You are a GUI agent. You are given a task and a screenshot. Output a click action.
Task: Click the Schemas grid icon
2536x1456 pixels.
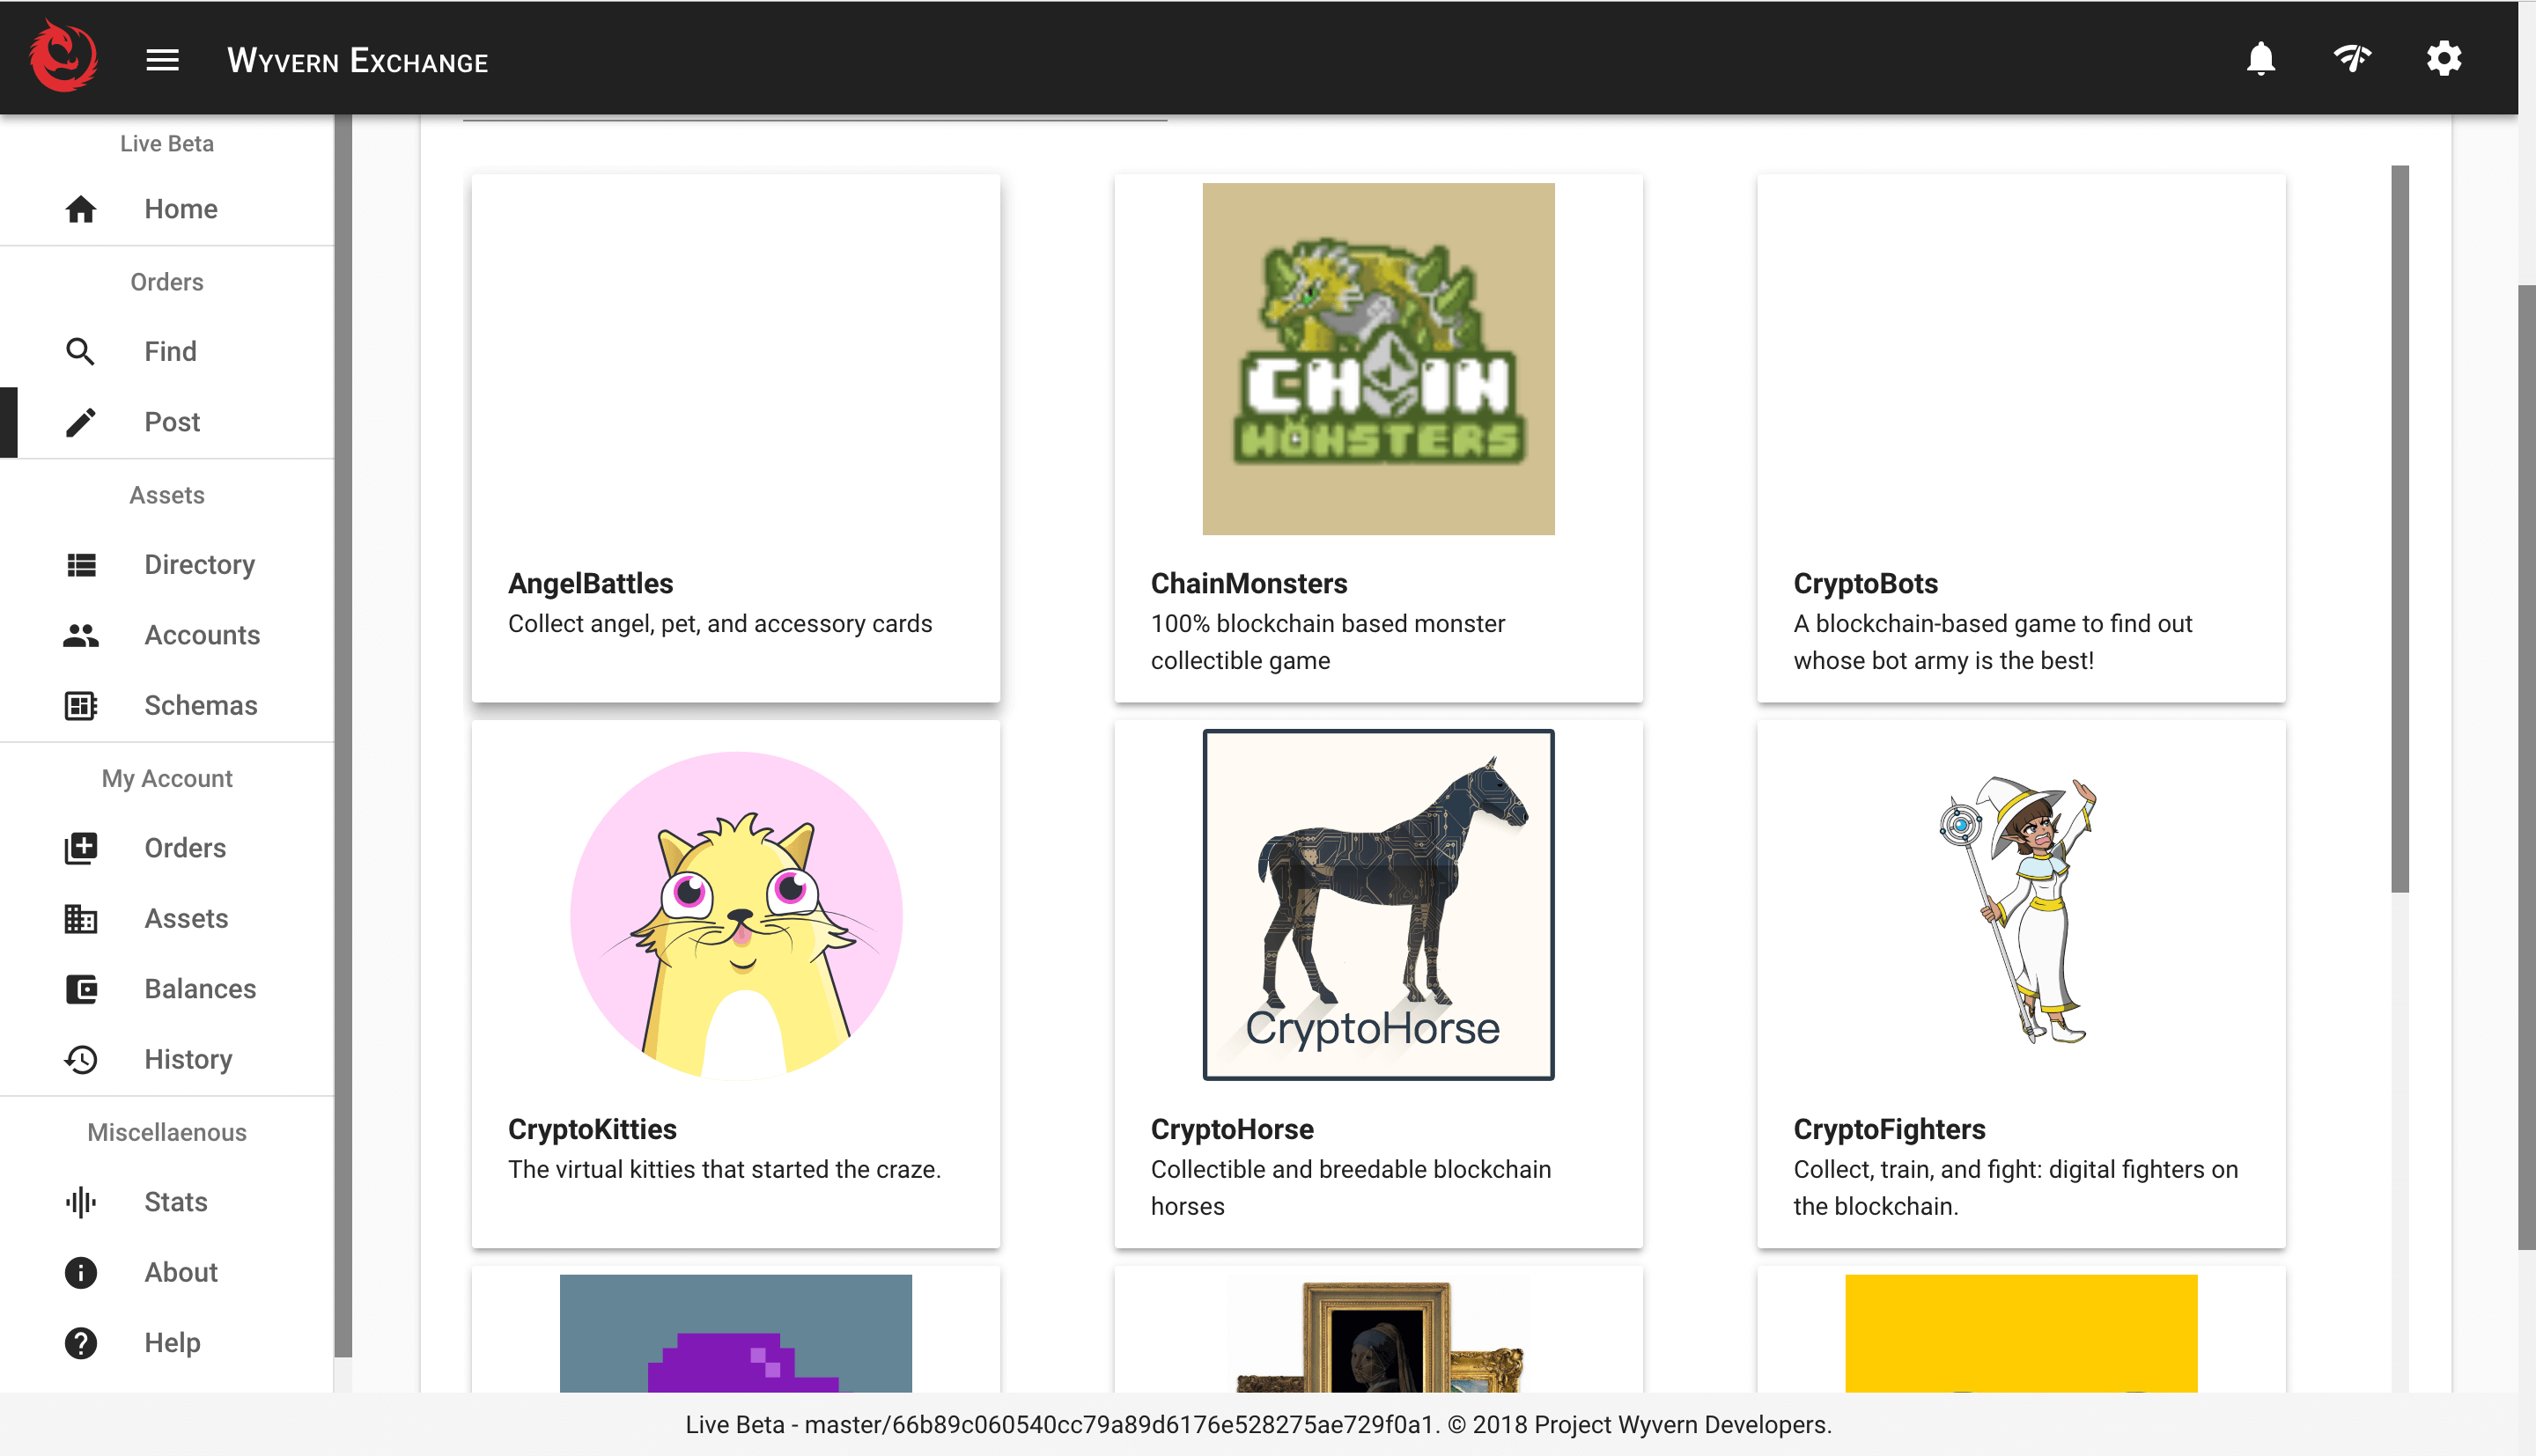pos(81,706)
